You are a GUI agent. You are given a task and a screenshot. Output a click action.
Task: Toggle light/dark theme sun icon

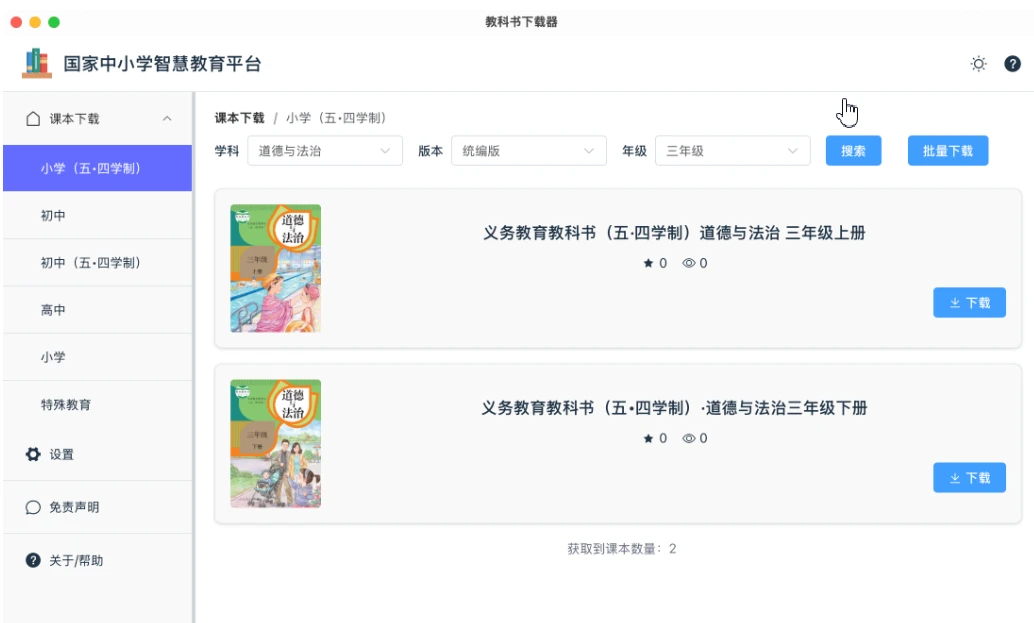tap(978, 64)
